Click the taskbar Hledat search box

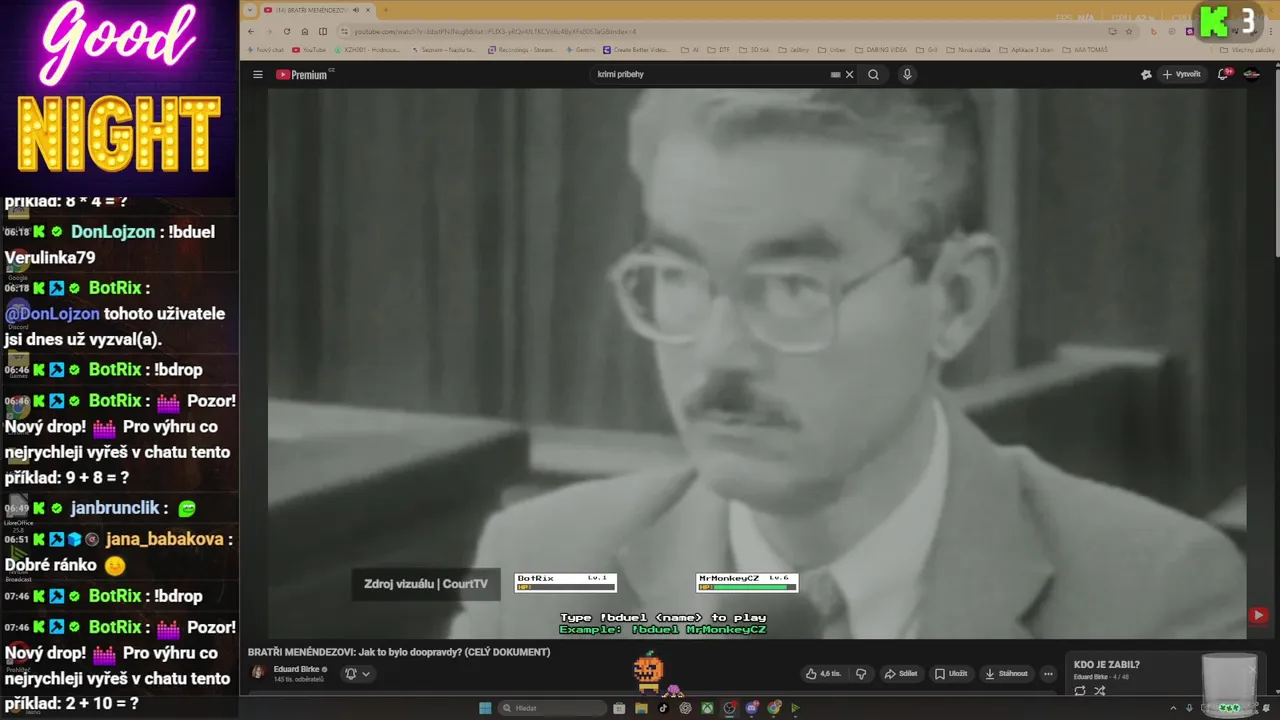tap(553, 708)
